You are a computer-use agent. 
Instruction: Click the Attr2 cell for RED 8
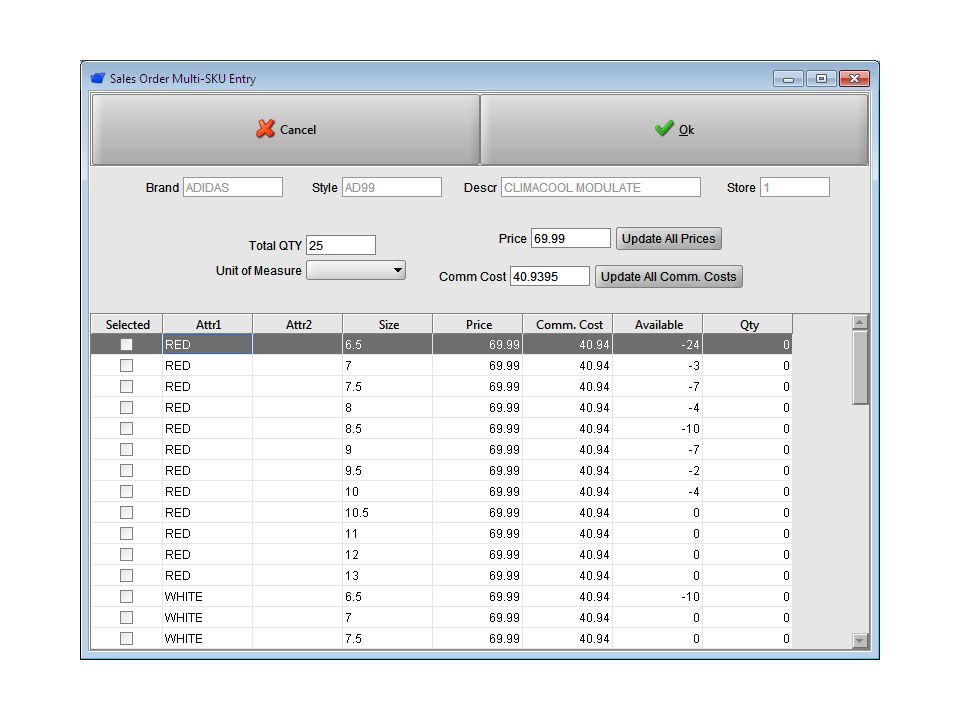pyautogui.click(x=298, y=408)
